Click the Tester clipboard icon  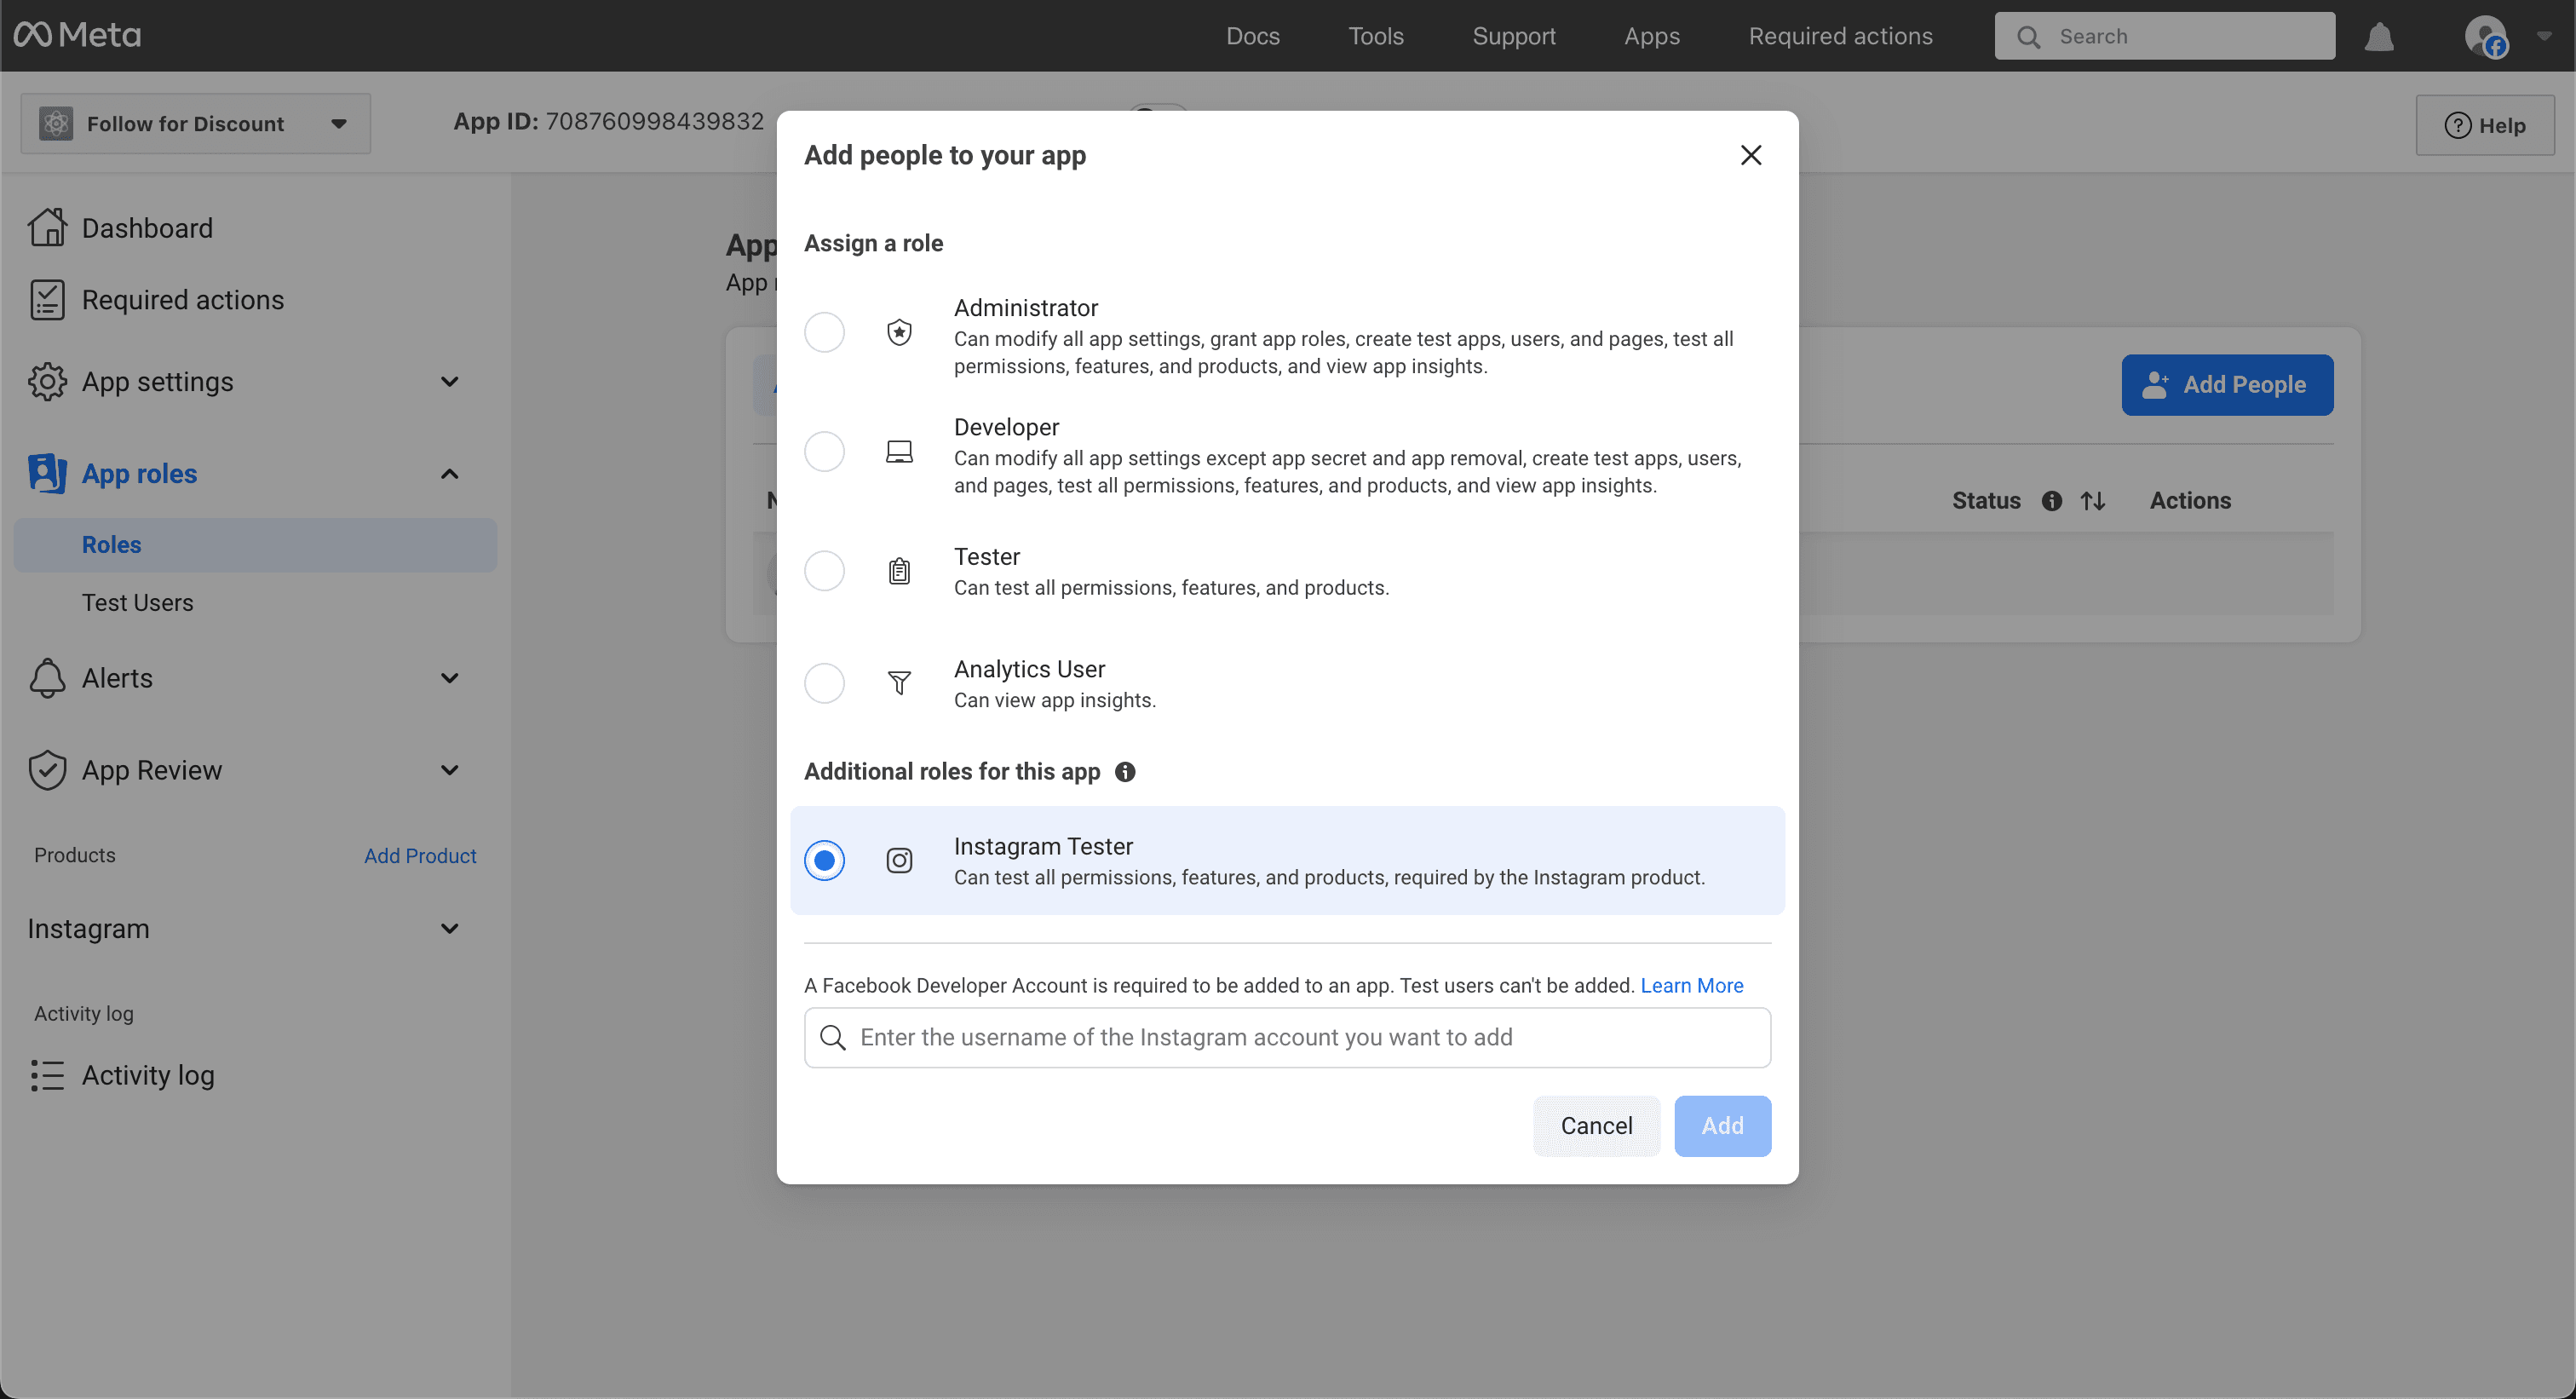click(899, 571)
